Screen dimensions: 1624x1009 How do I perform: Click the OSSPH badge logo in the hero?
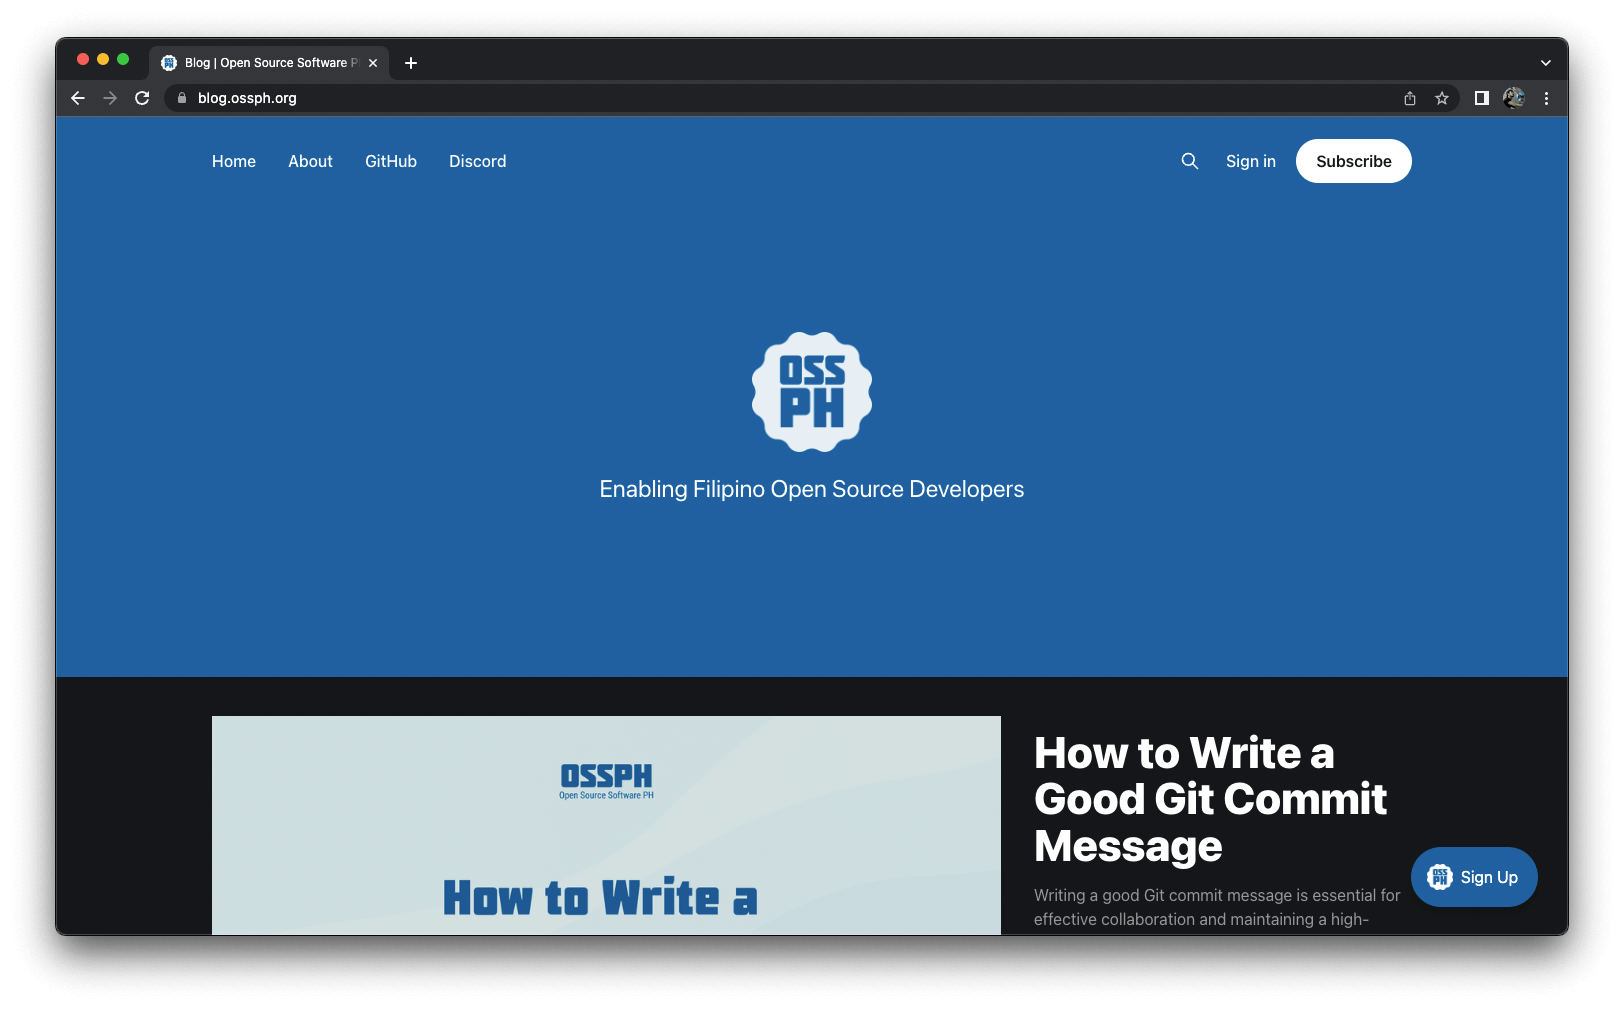(812, 392)
